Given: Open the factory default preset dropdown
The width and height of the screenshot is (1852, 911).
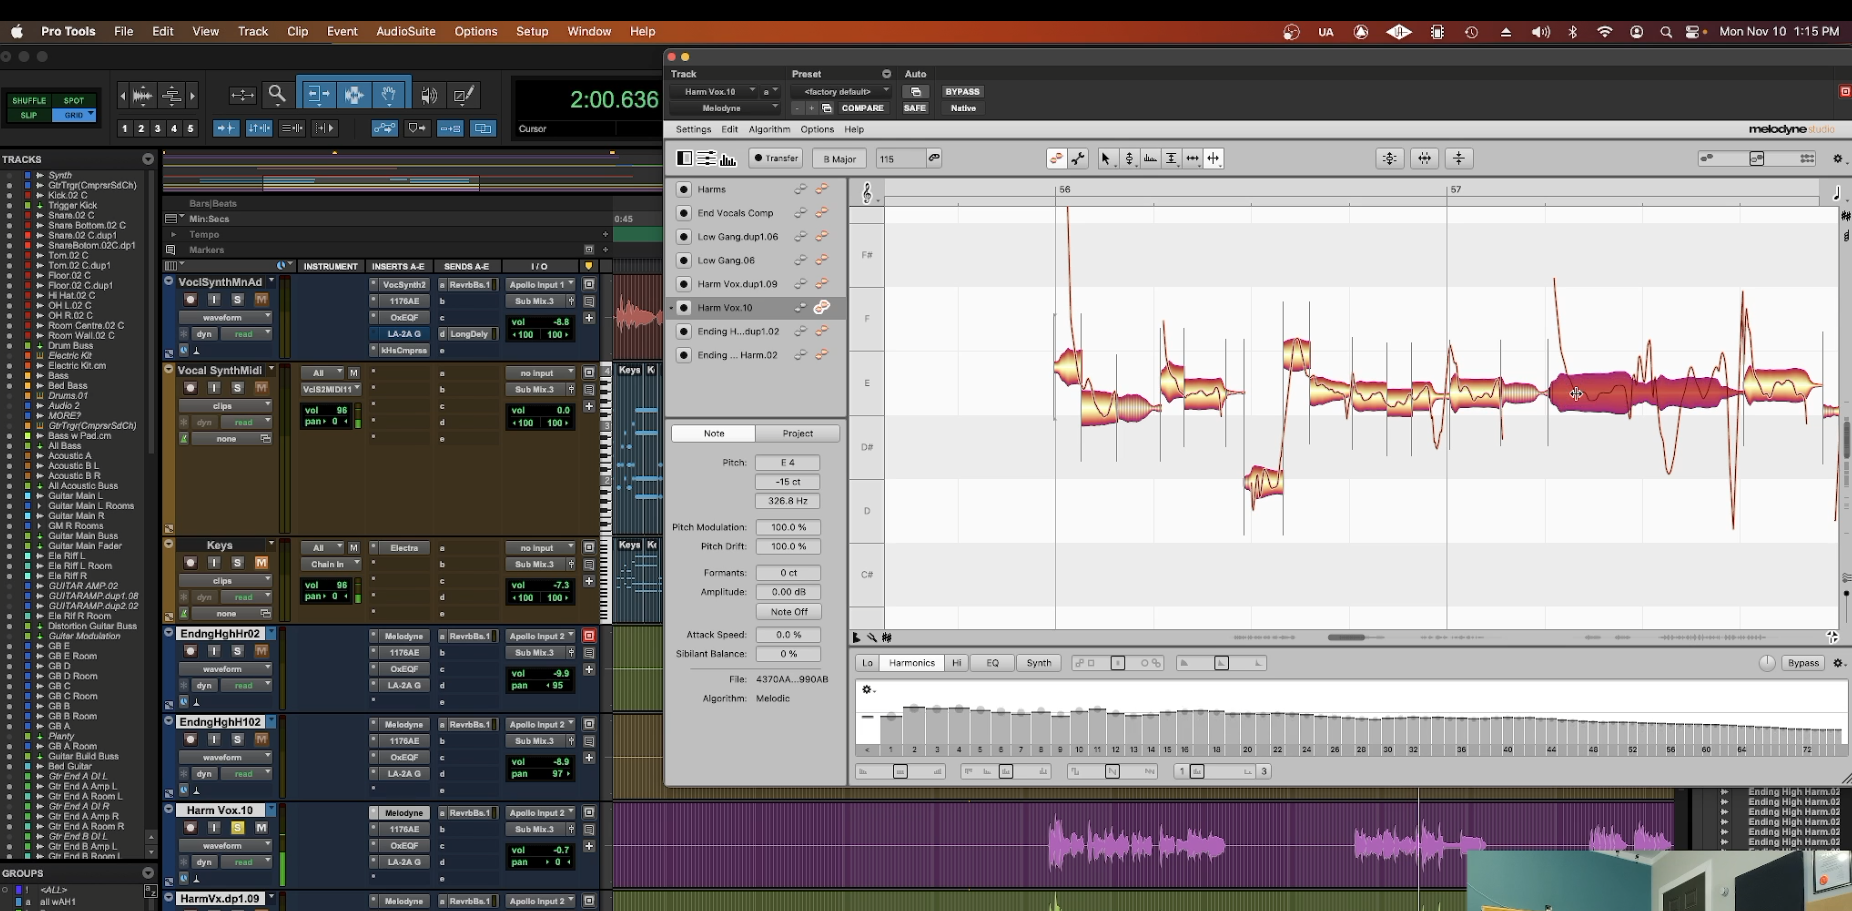Looking at the screenshot, I should (x=839, y=91).
